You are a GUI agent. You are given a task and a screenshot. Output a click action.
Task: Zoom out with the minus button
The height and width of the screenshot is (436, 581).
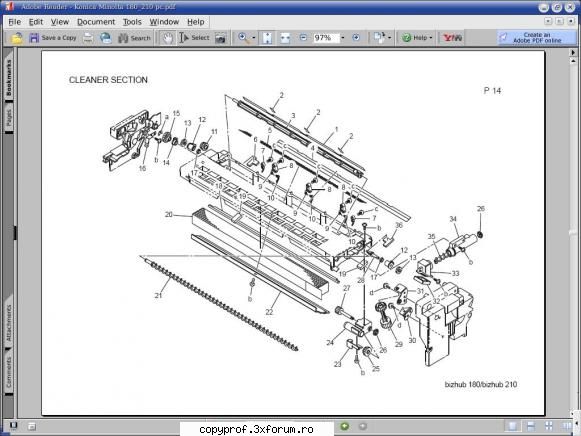click(x=303, y=37)
